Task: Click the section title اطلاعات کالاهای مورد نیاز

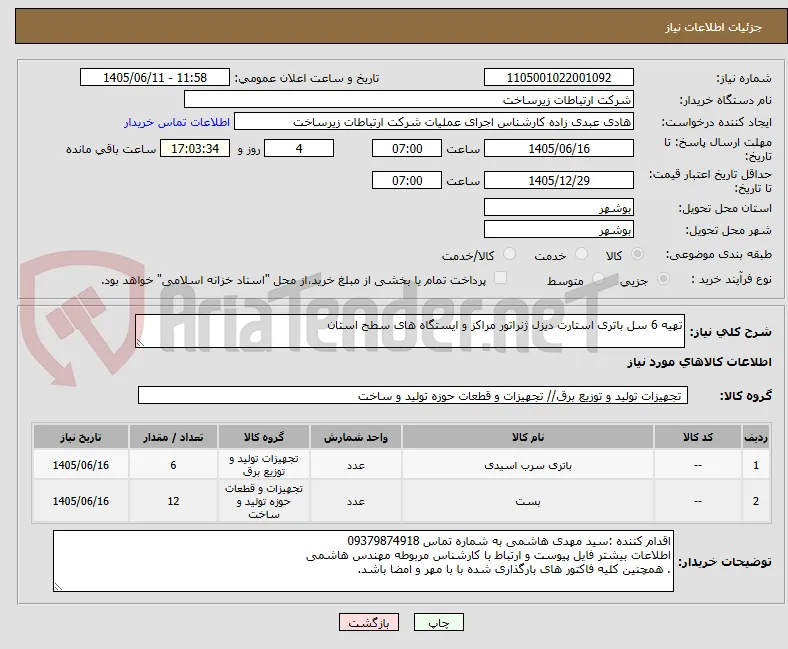Action: pyautogui.click(x=699, y=362)
